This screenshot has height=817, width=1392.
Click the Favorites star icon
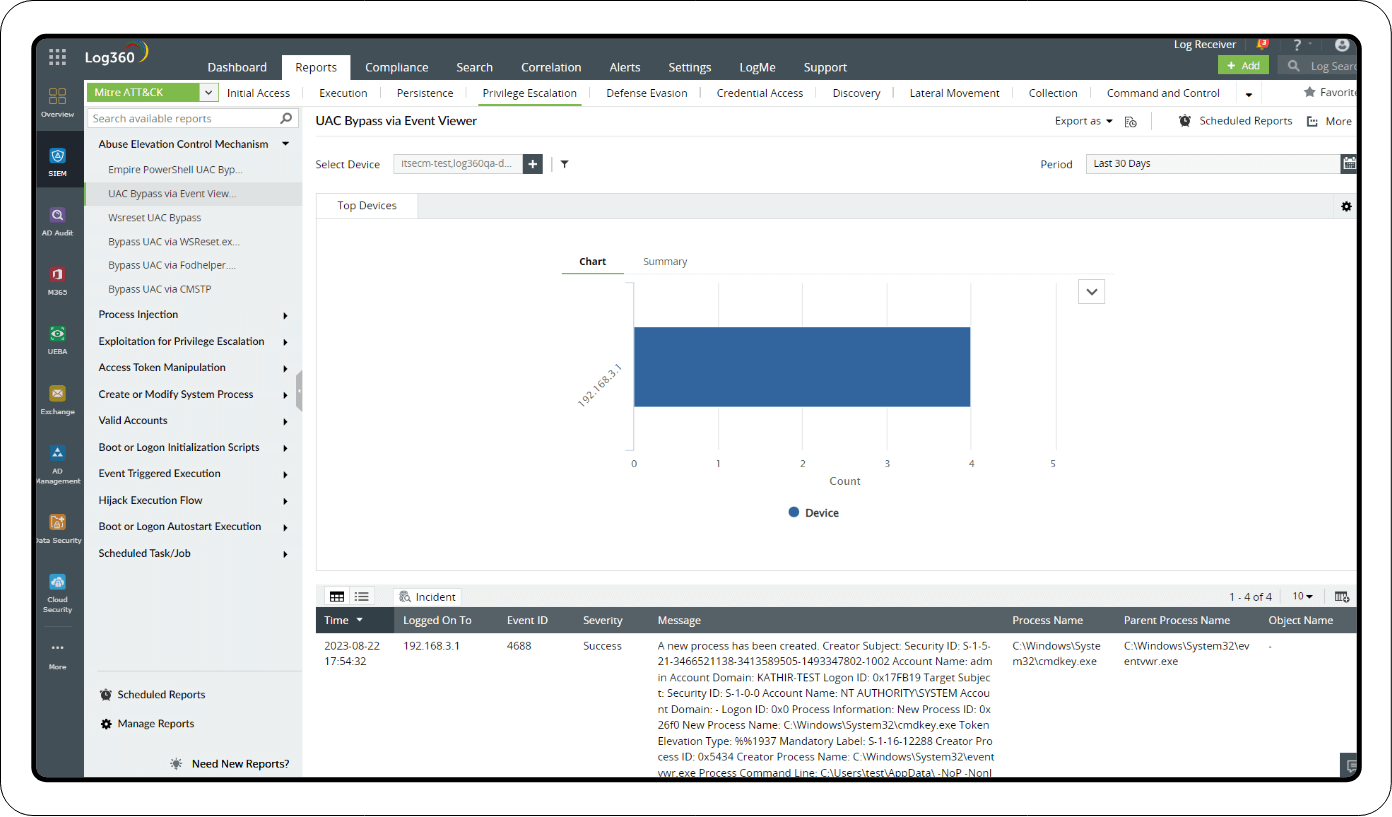click(1309, 92)
